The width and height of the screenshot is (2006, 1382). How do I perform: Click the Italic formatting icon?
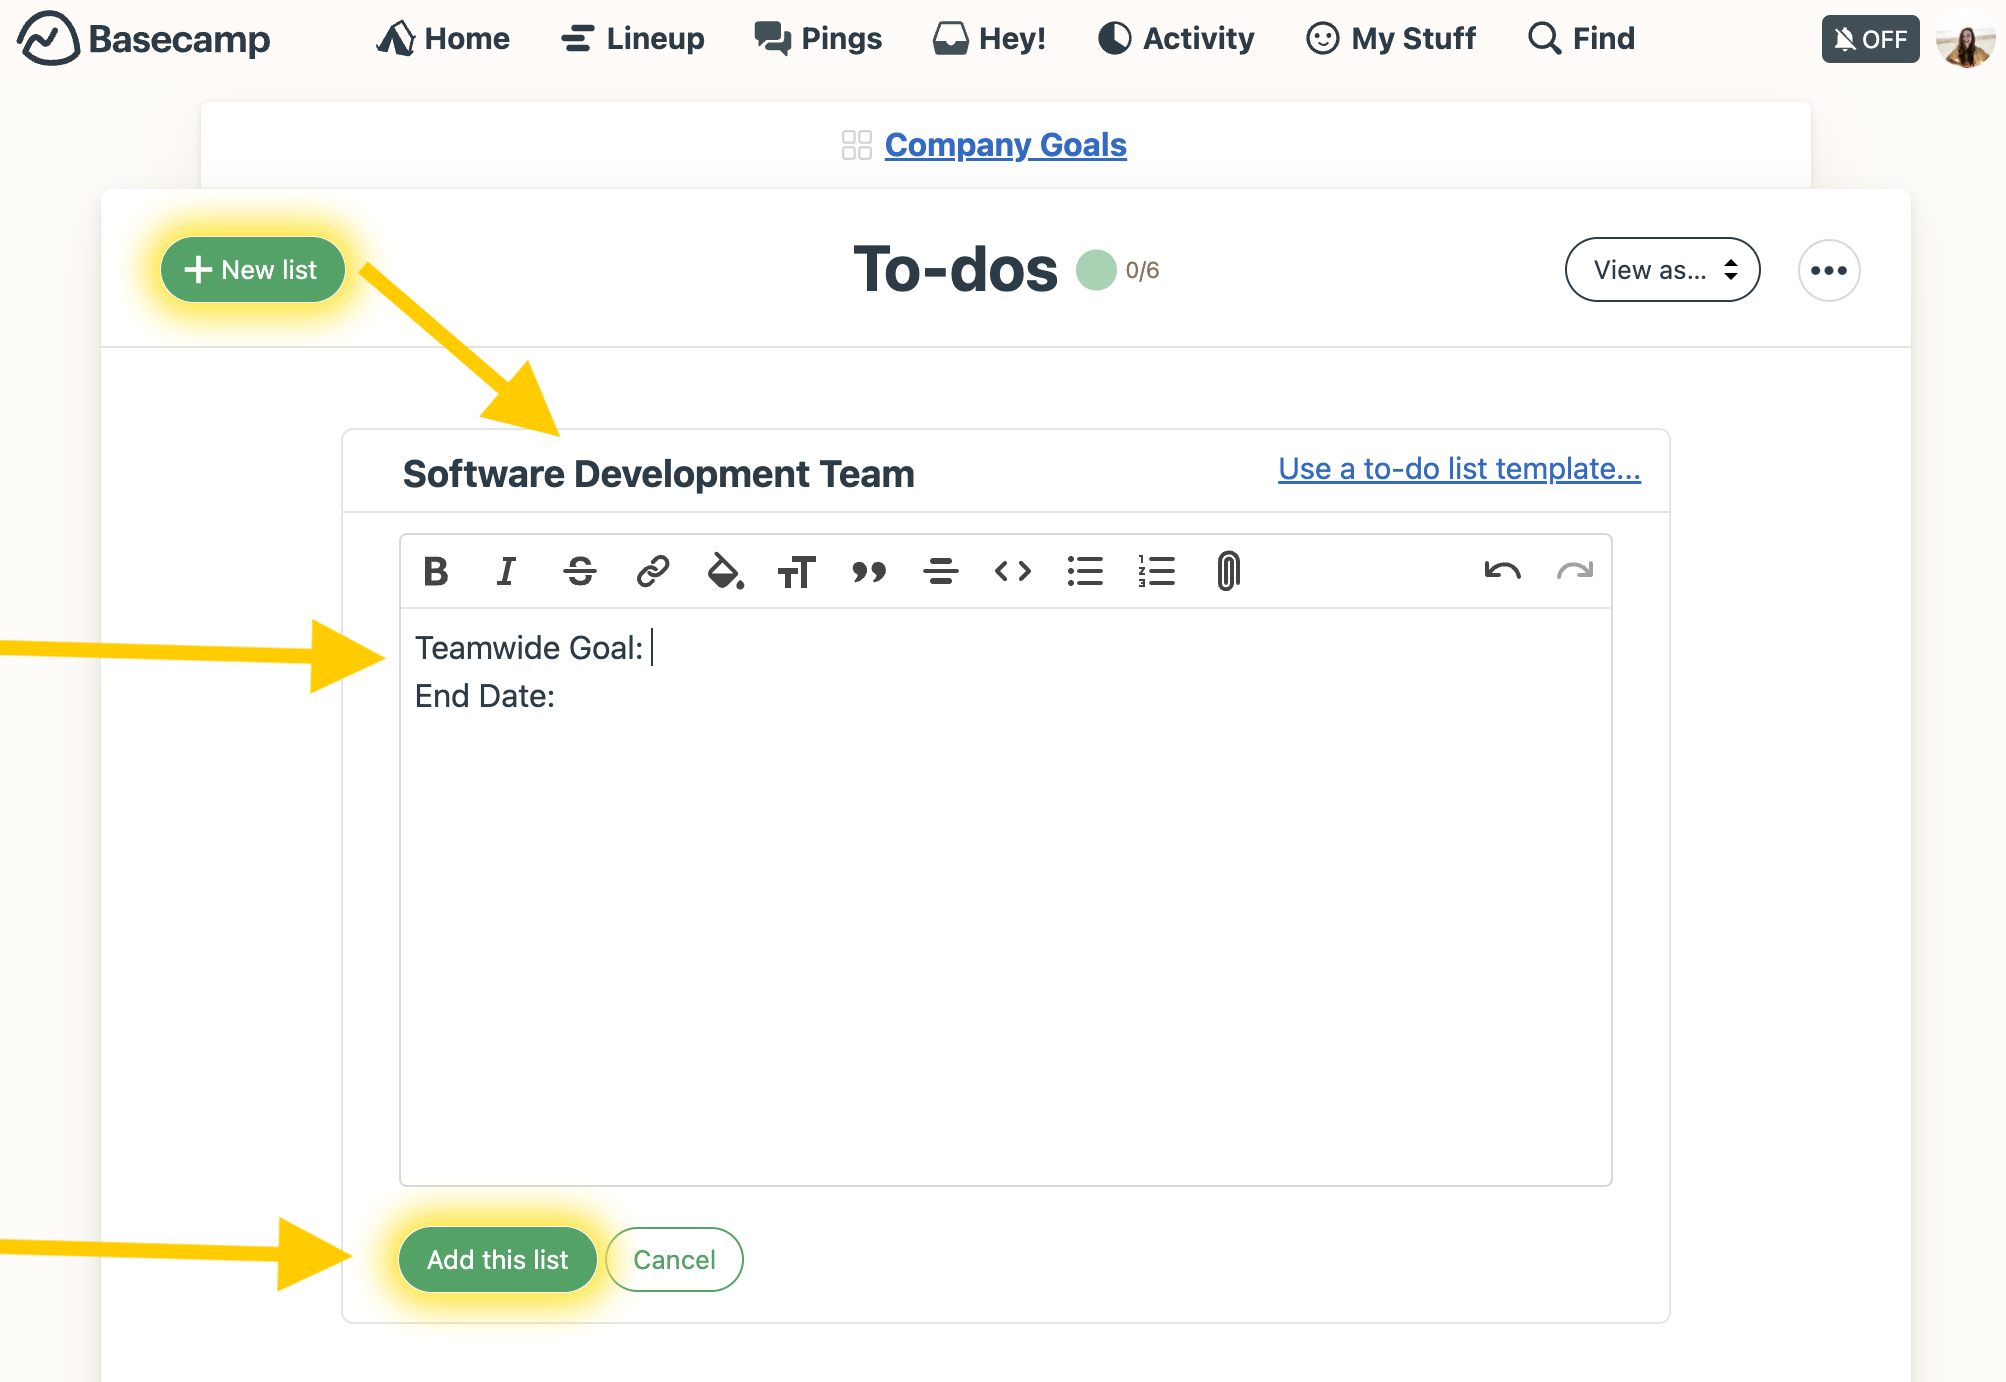[508, 570]
